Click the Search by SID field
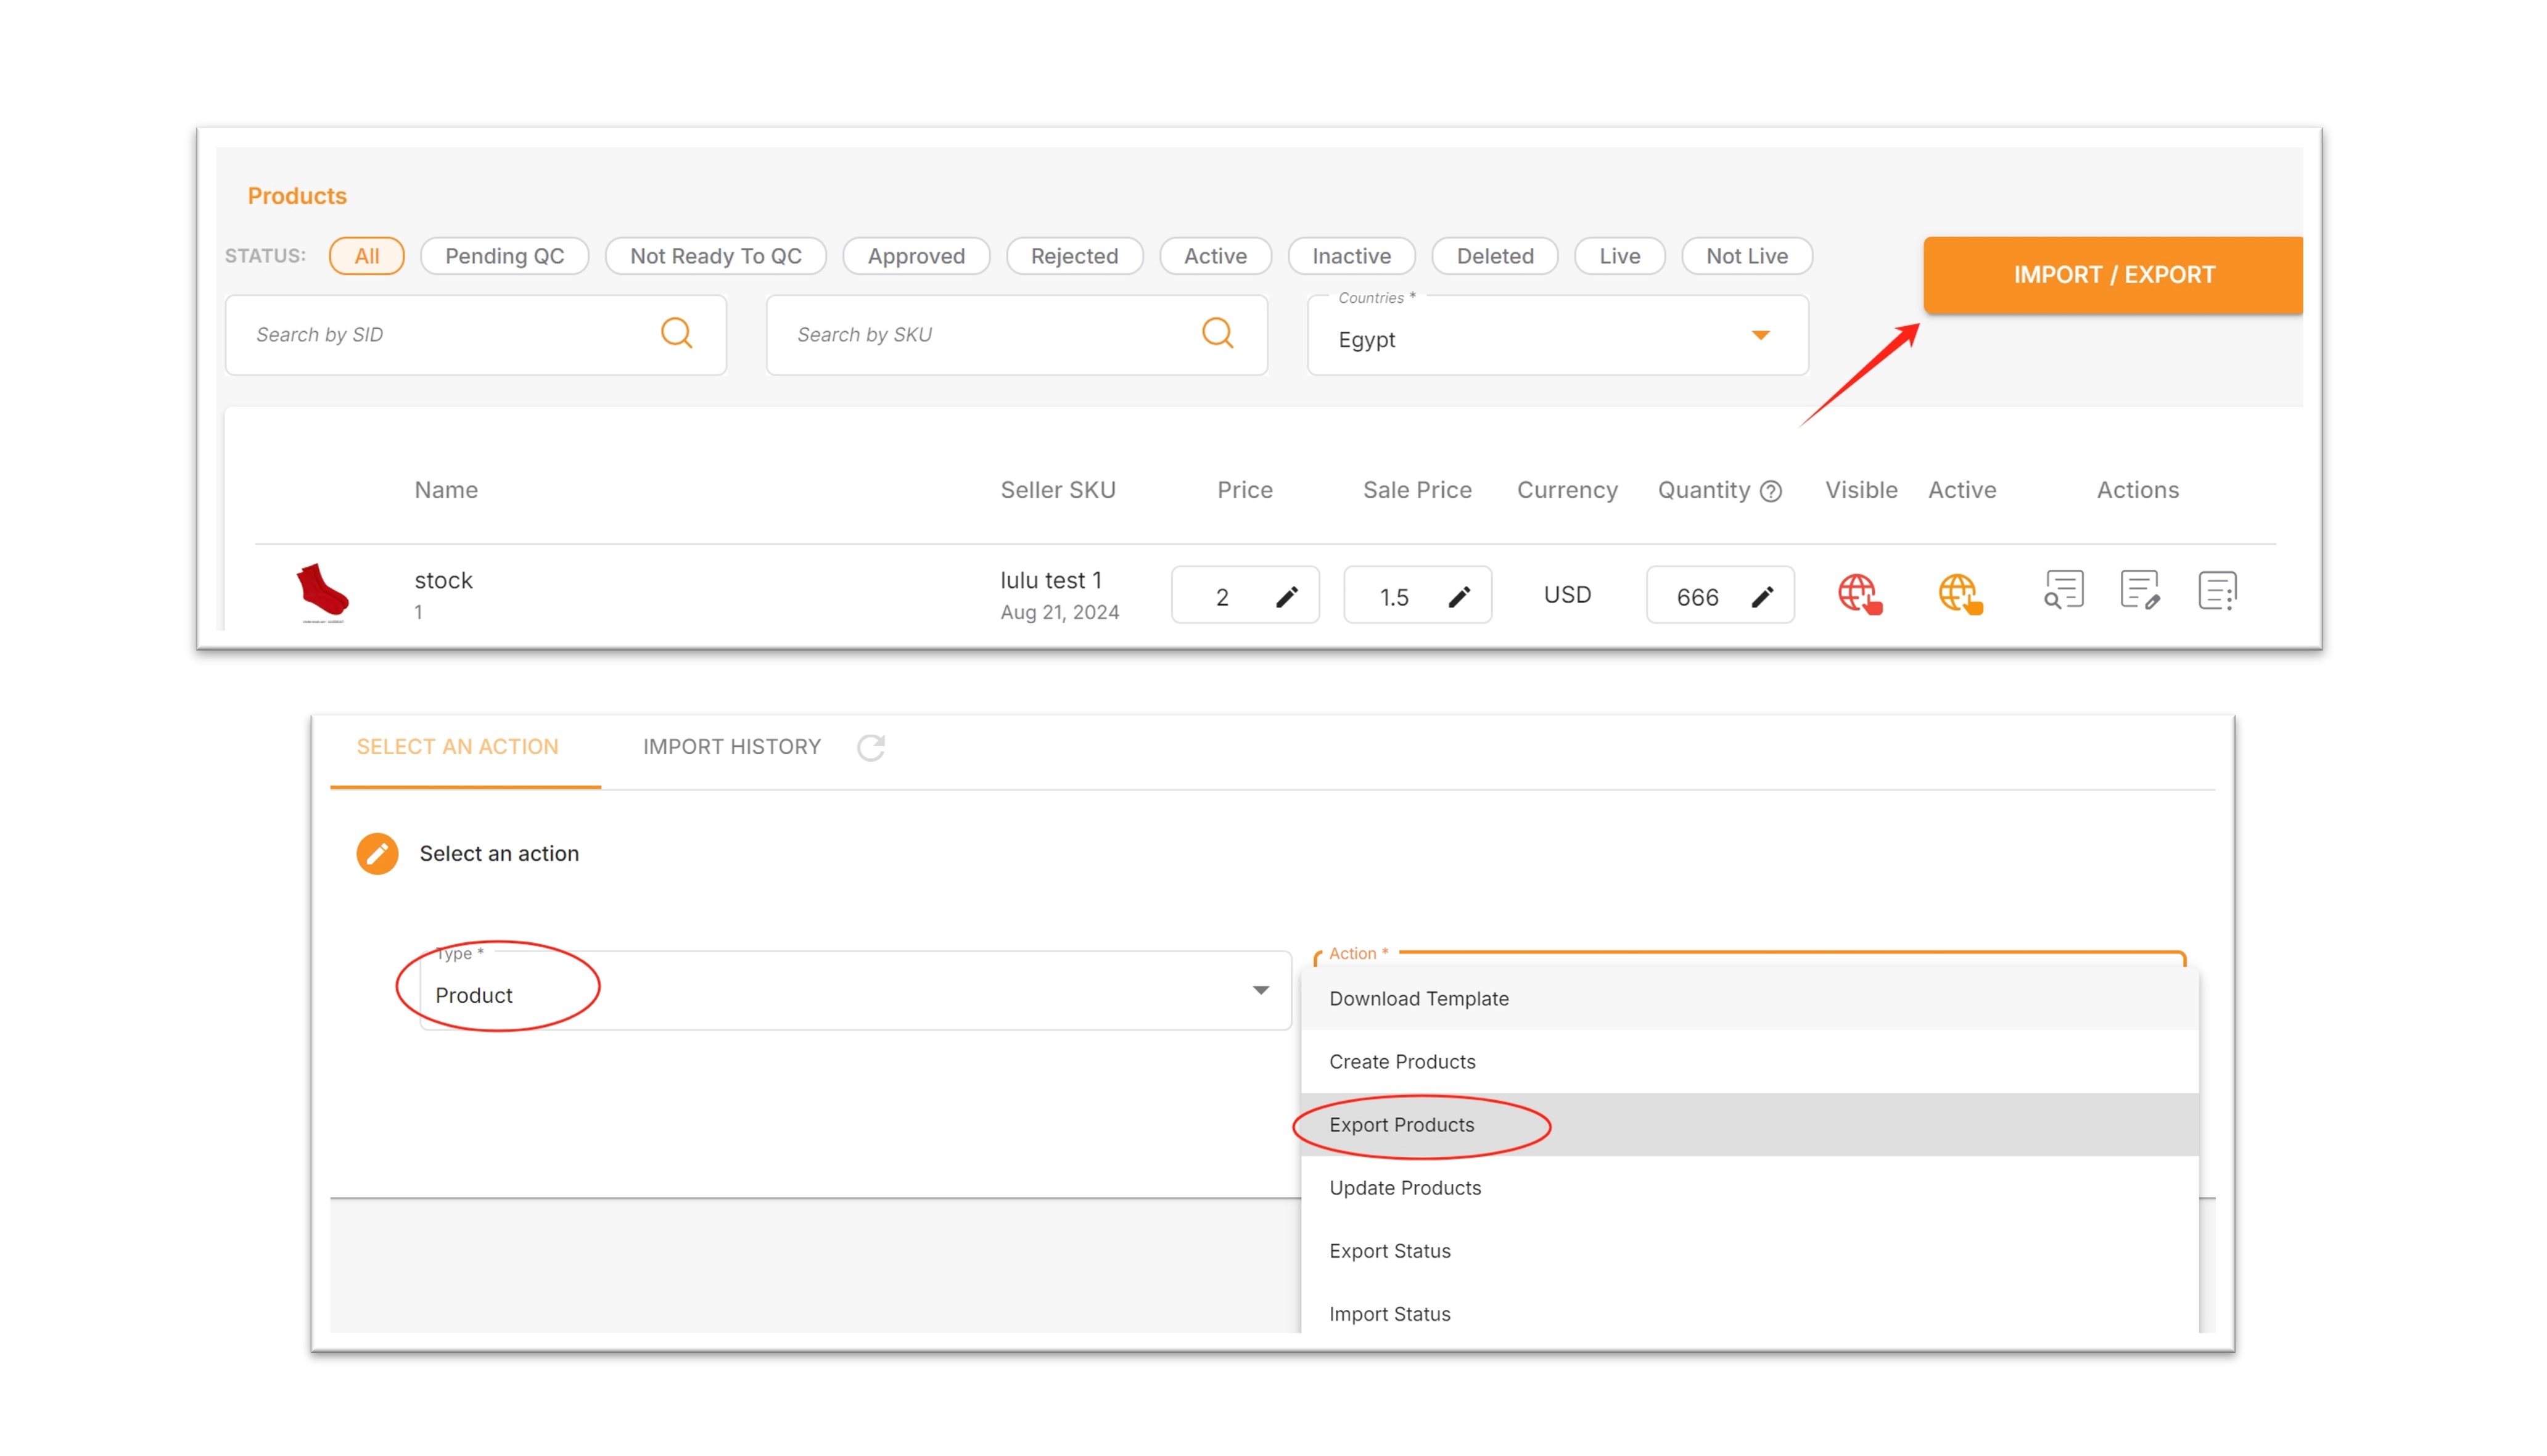The image size is (2547, 1456). tap(476, 335)
